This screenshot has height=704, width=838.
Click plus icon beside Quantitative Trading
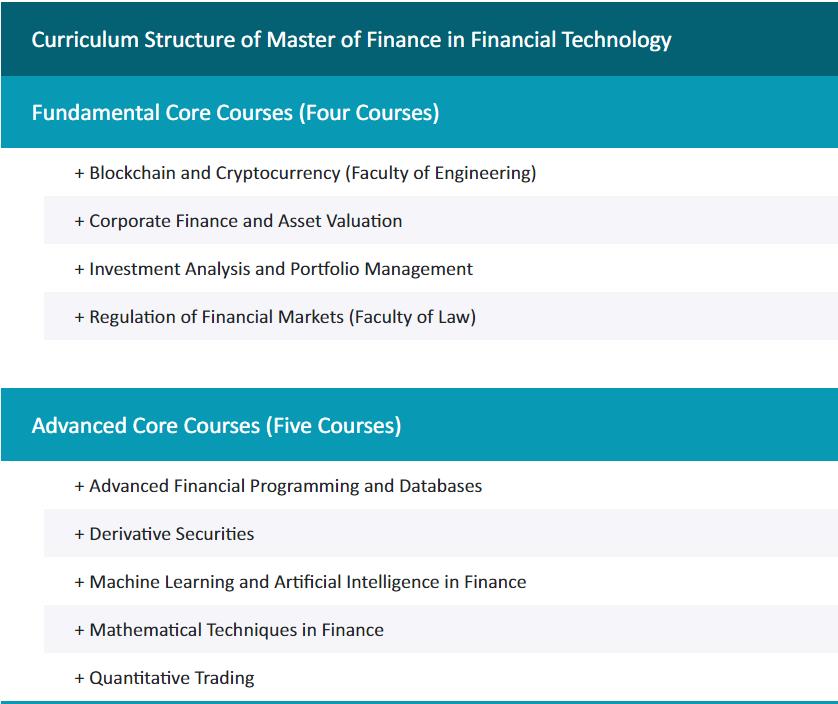pos(80,678)
